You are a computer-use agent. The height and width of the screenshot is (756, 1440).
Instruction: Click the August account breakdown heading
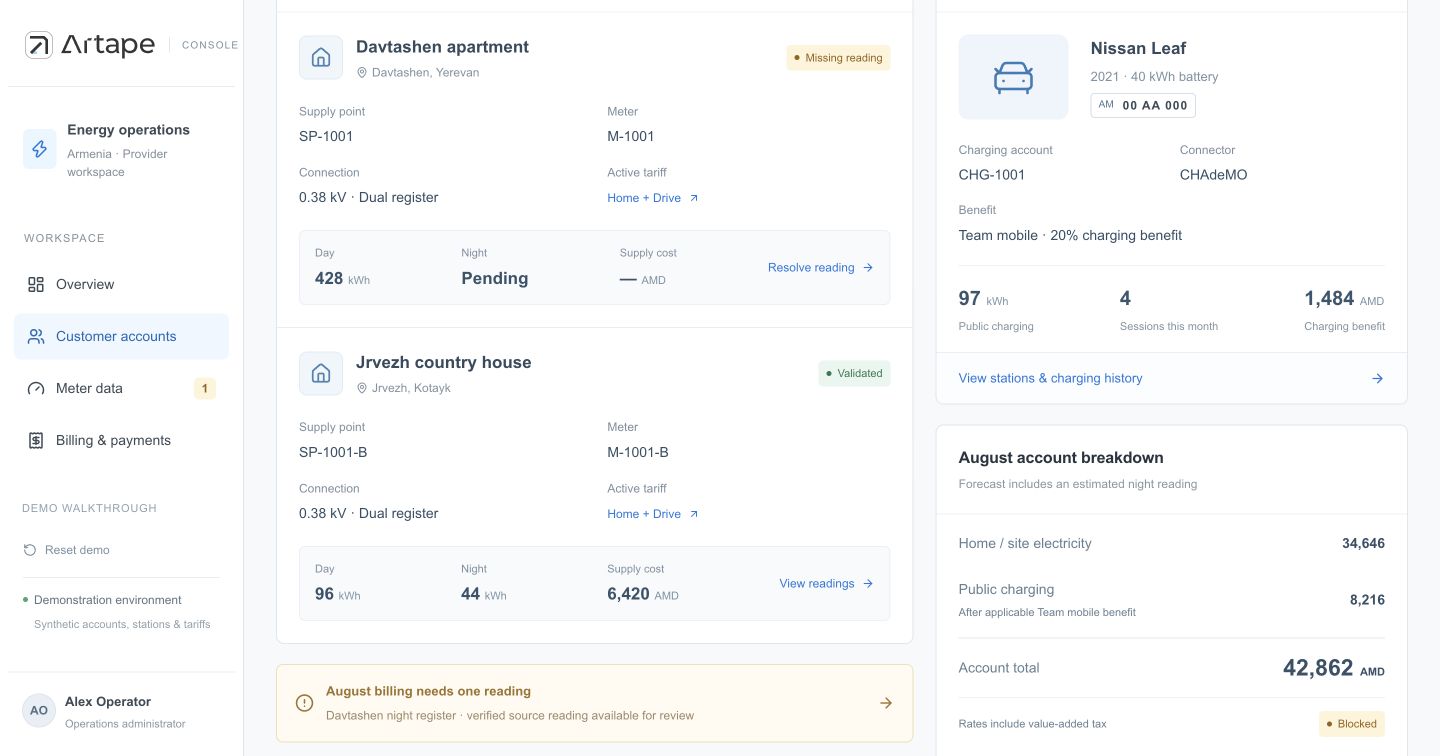pos(1061,458)
